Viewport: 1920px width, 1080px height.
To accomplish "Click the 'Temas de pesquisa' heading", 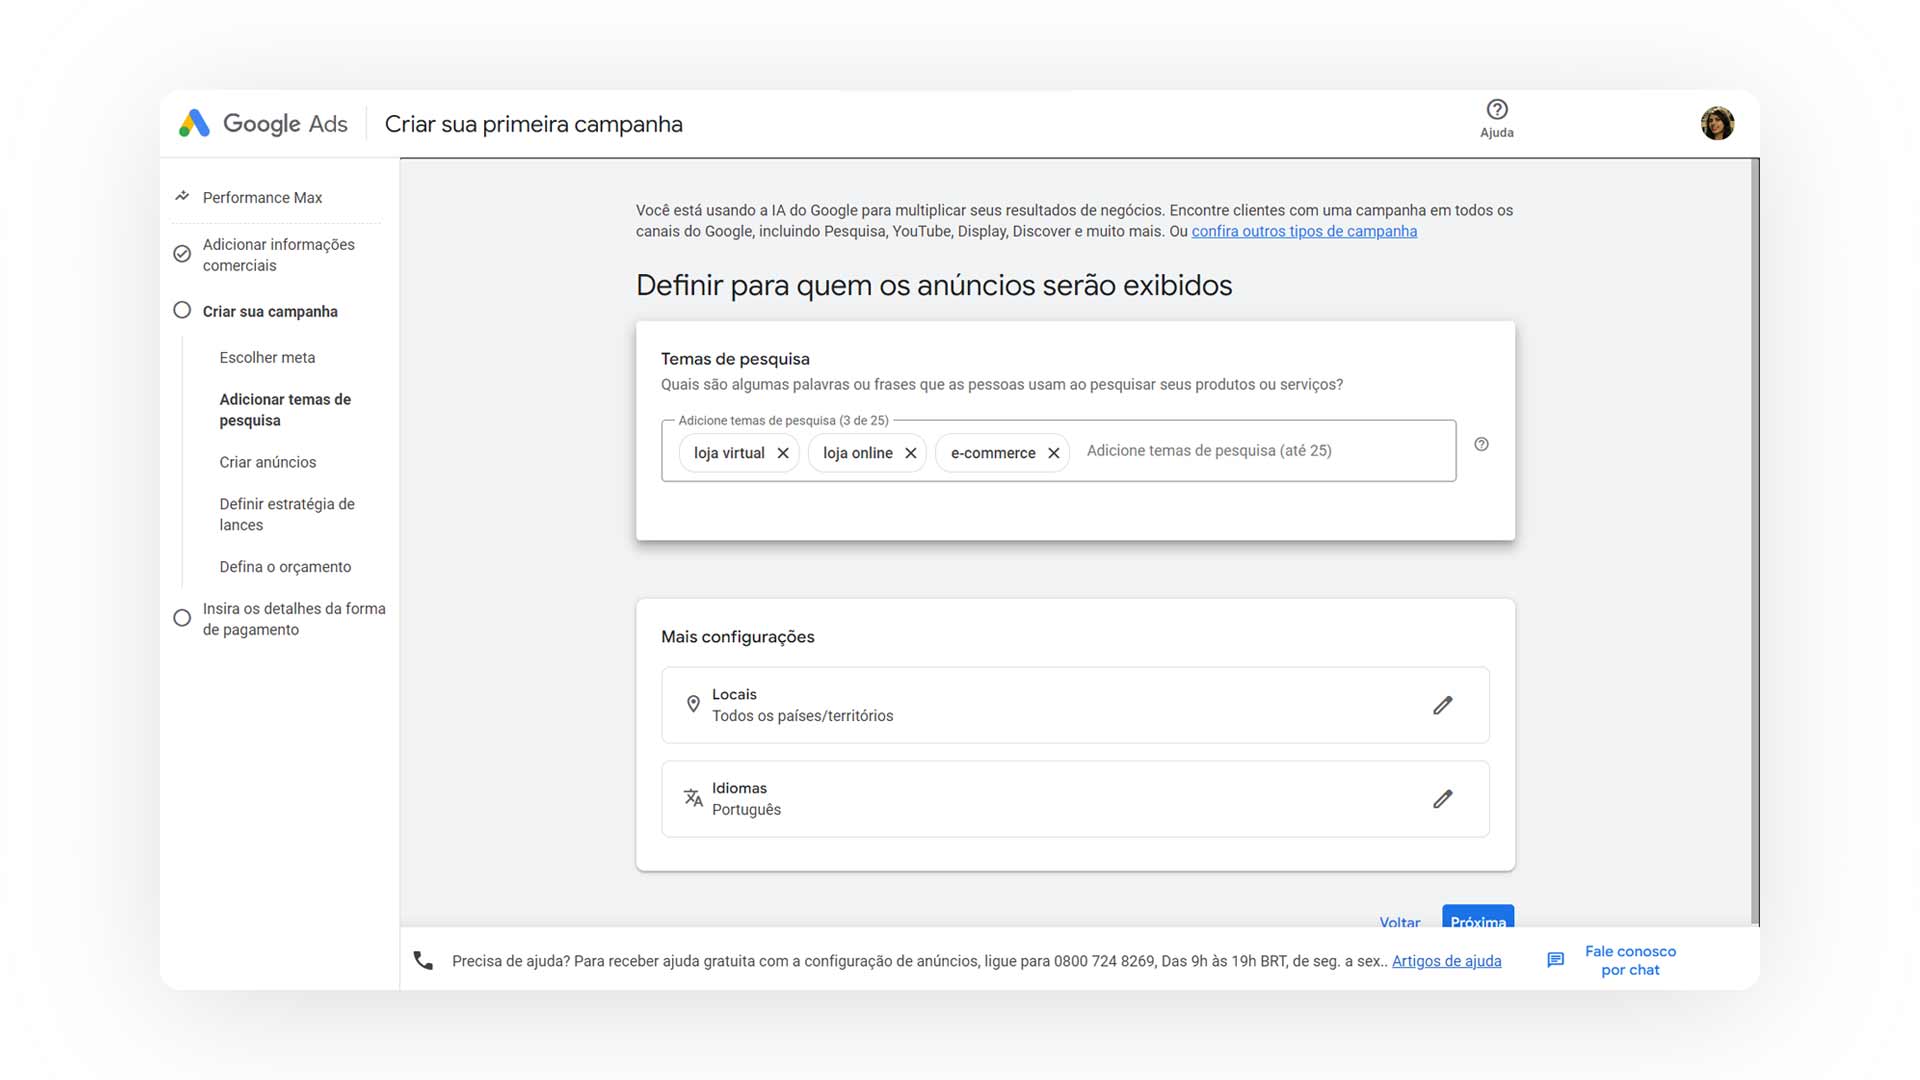I will [735, 359].
